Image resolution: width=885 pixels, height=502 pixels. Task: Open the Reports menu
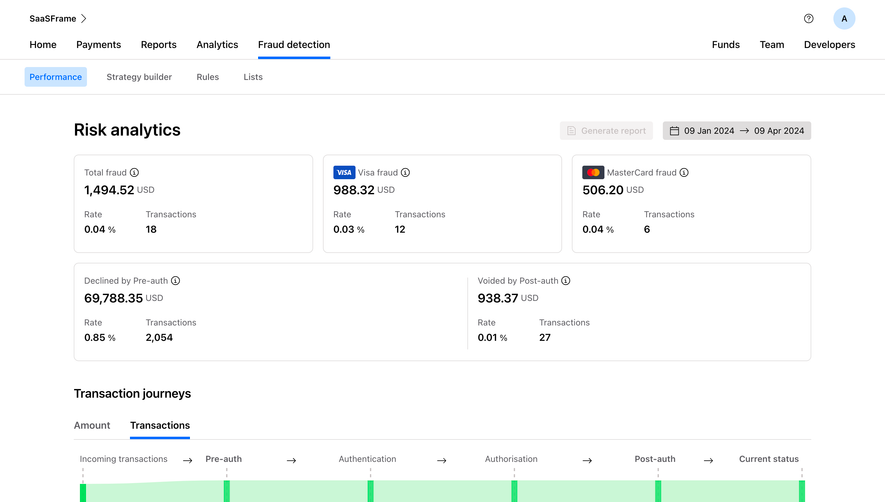pos(159,45)
